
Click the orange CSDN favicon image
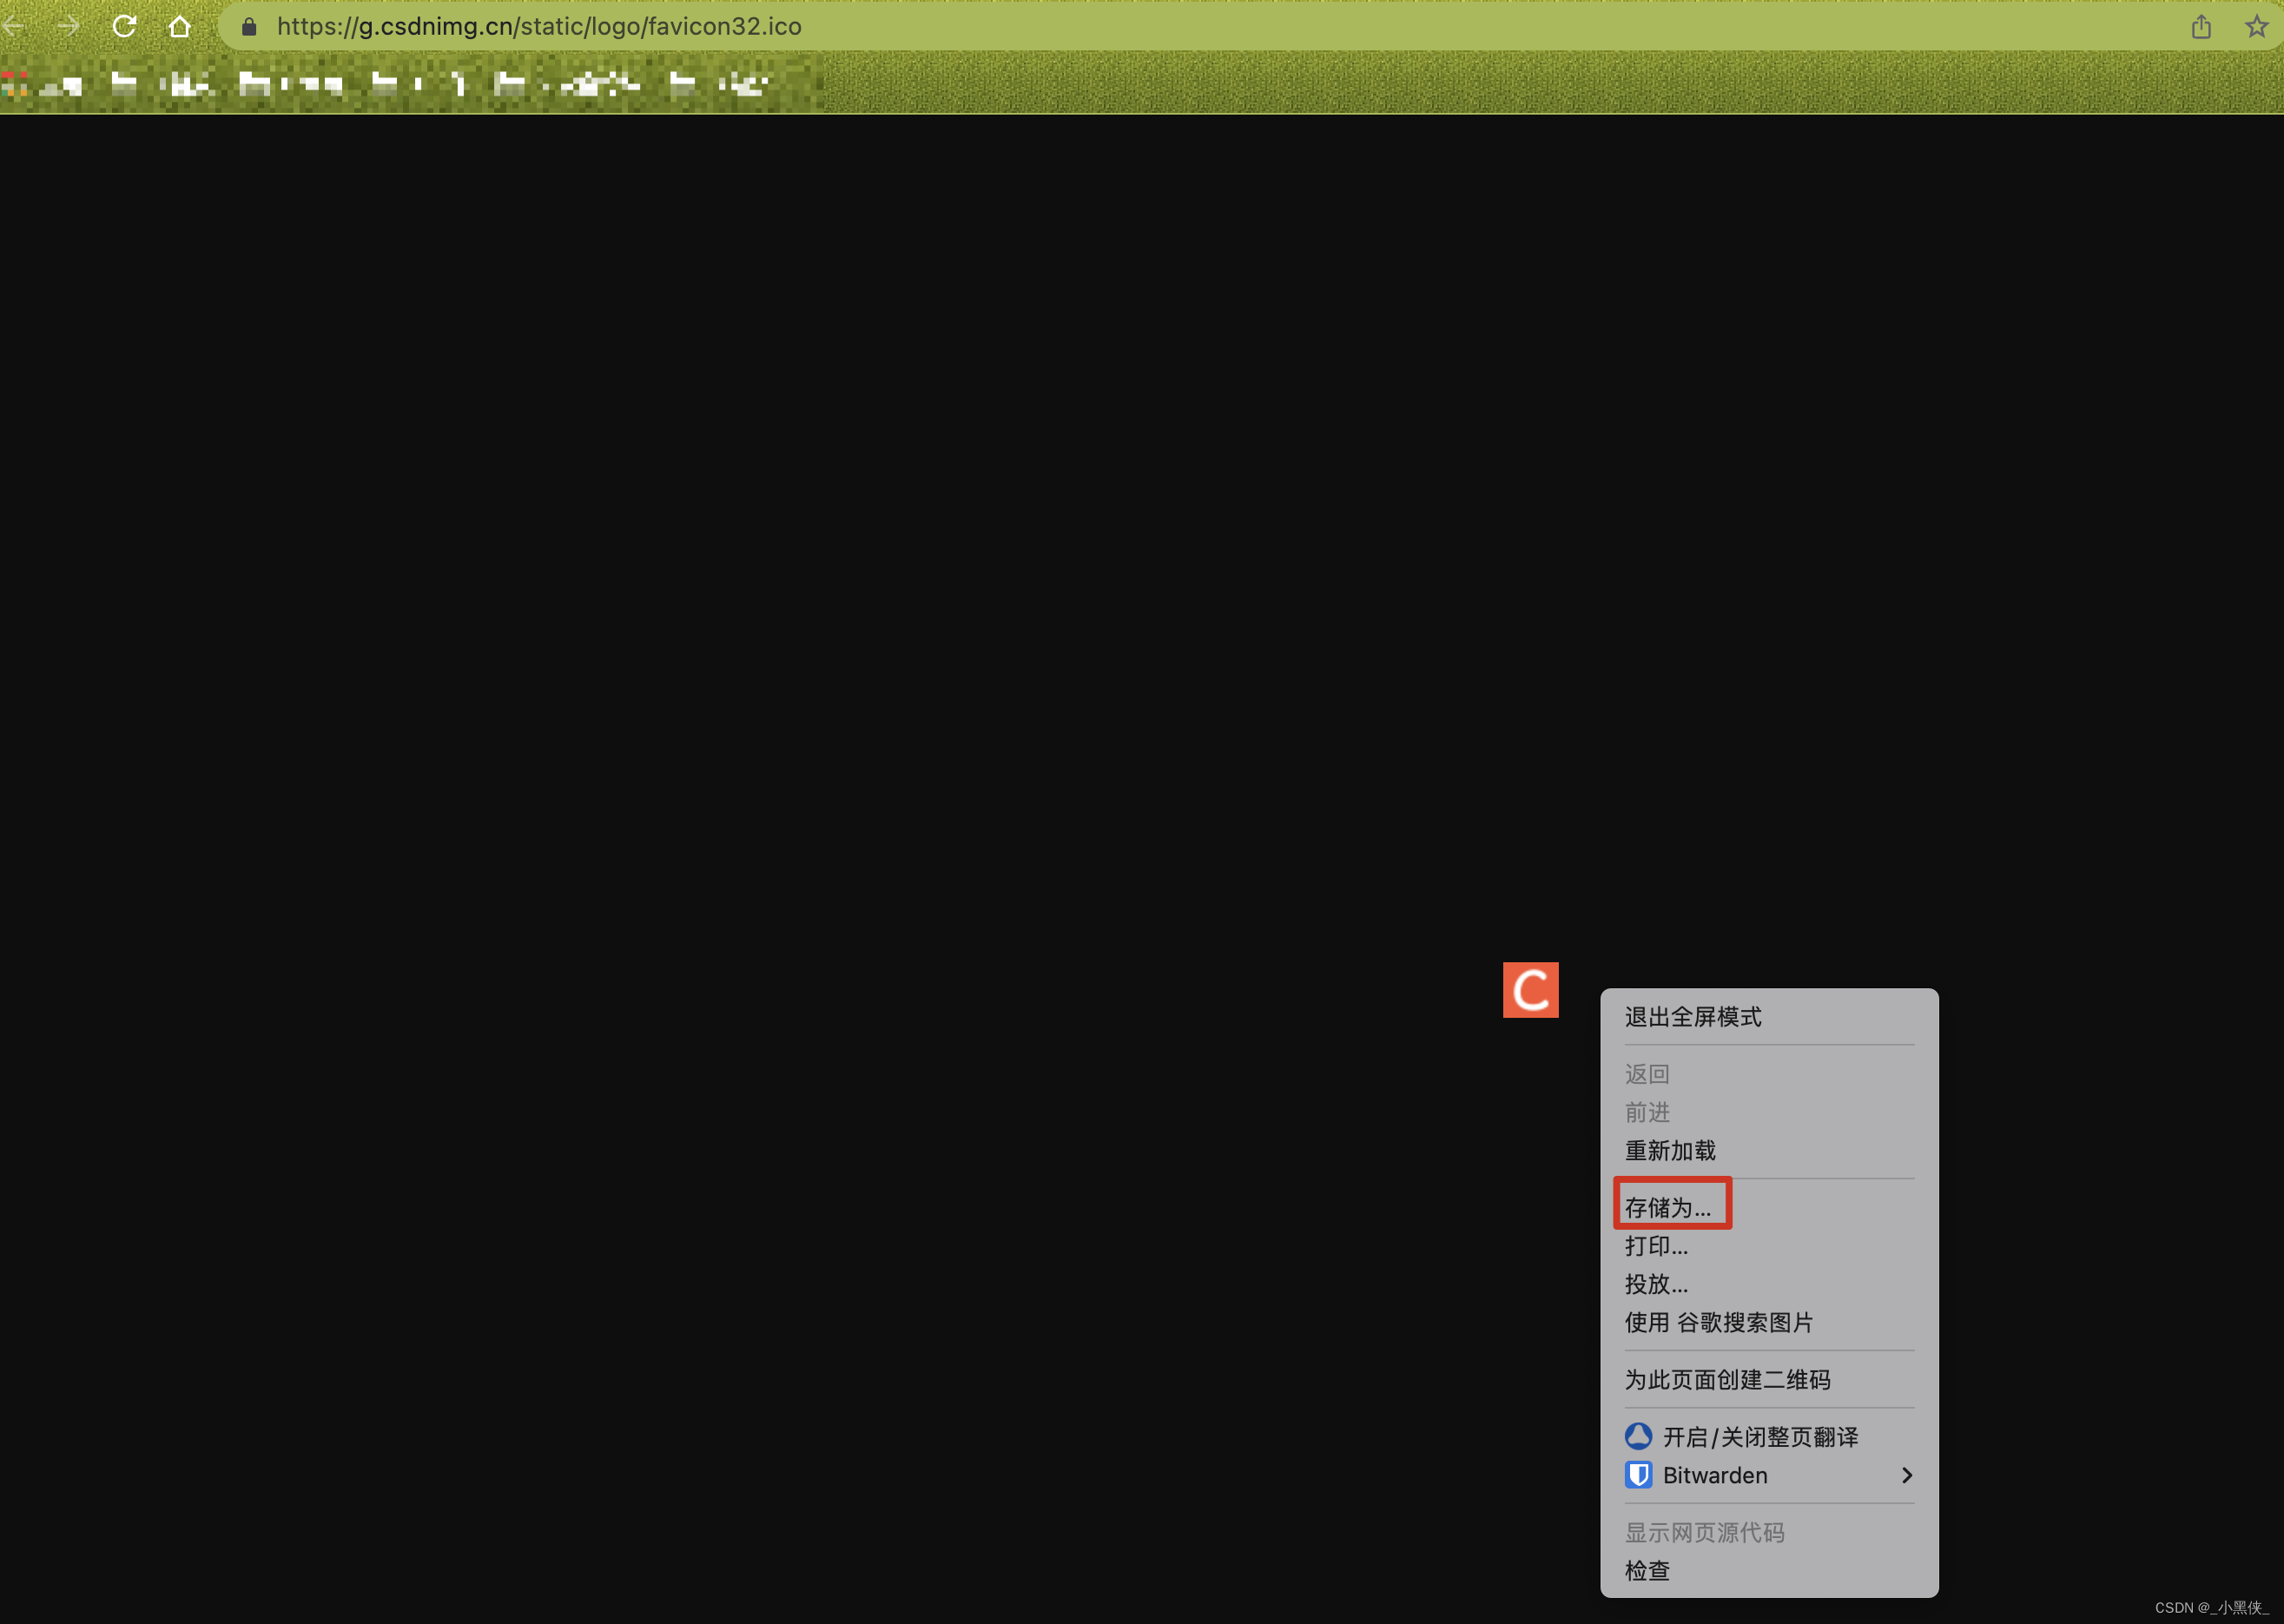pyautogui.click(x=1530, y=990)
